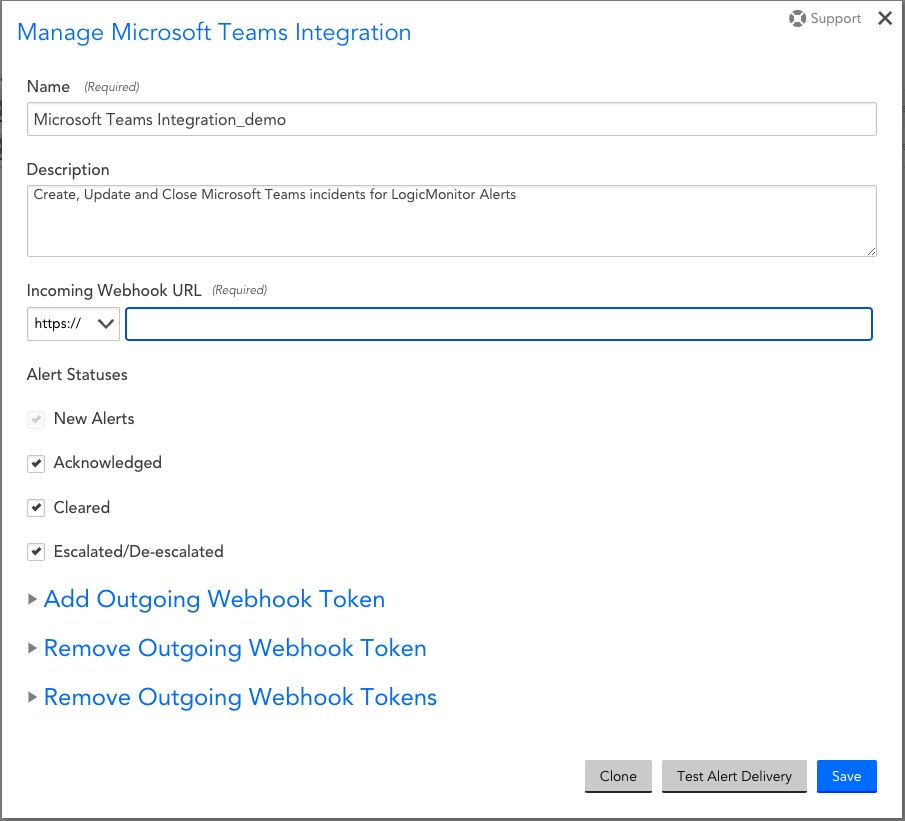This screenshot has width=905, height=821.
Task: Expand the Remove Outgoing Webhook Token triangle
Action: (32, 648)
